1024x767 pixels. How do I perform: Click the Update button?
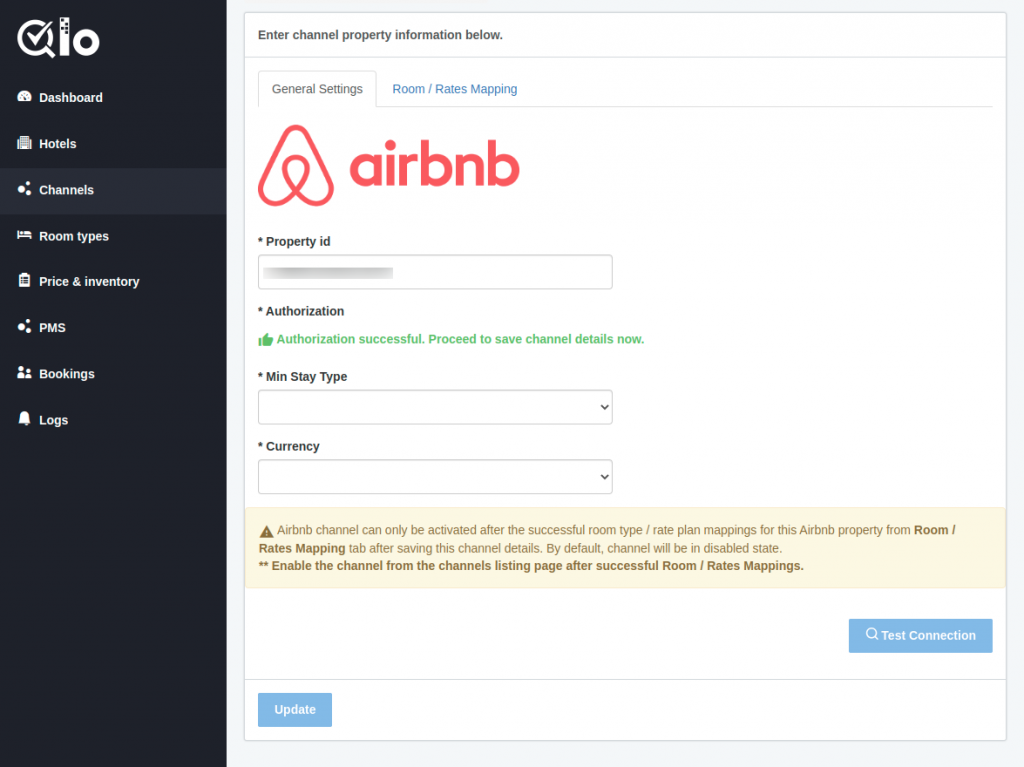[295, 710]
